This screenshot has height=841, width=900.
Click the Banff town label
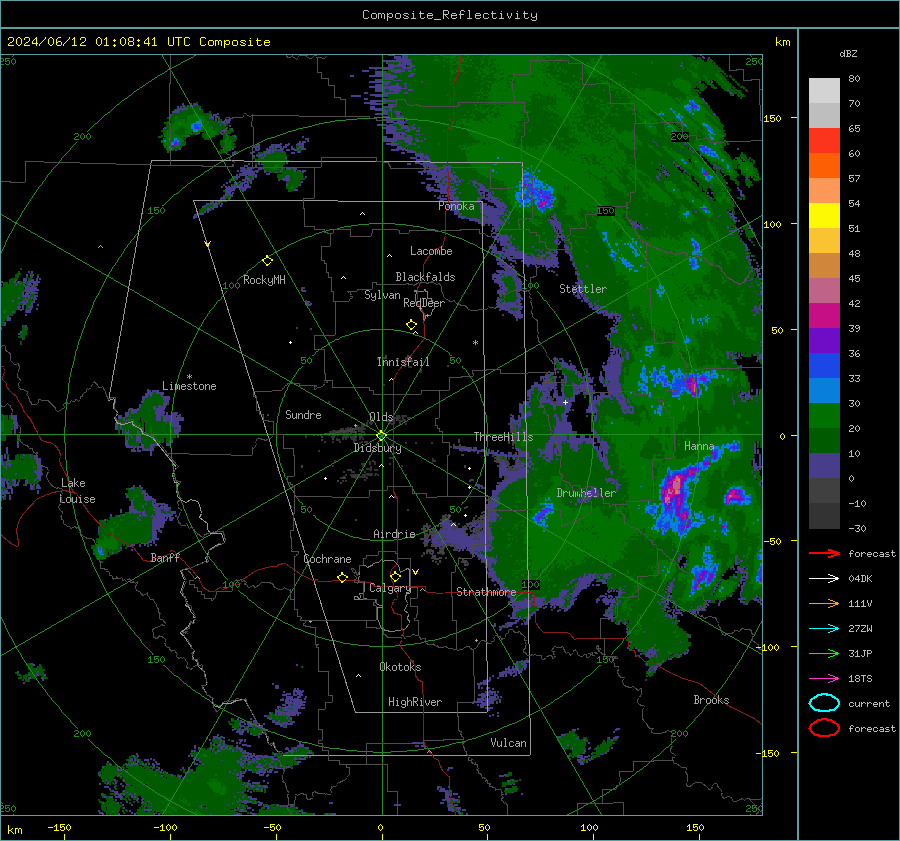click(165, 558)
